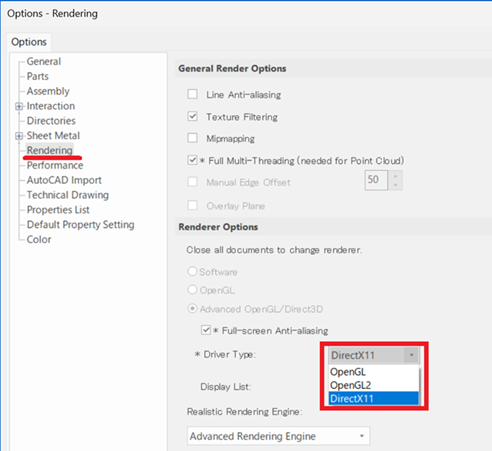
Task: Open General options category
Action: 44,61
